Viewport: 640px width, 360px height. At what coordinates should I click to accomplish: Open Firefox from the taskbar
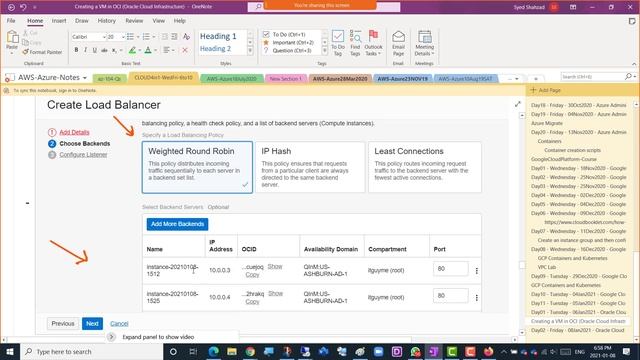[x=489, y=351]
